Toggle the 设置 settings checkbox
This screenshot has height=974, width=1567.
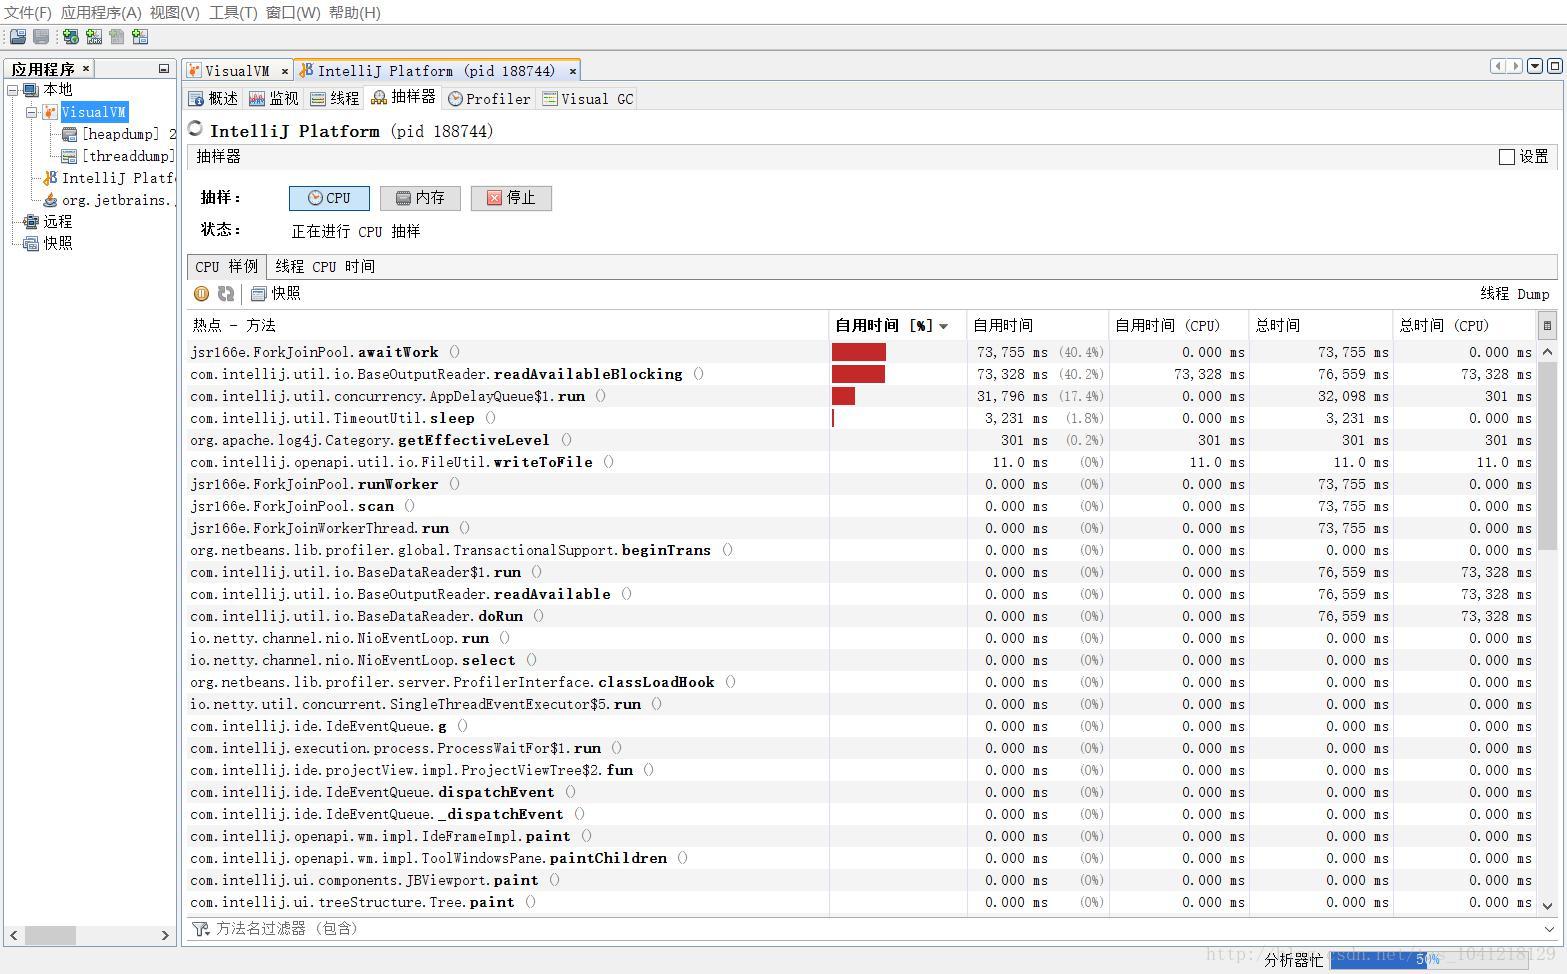click(1506, 157)
